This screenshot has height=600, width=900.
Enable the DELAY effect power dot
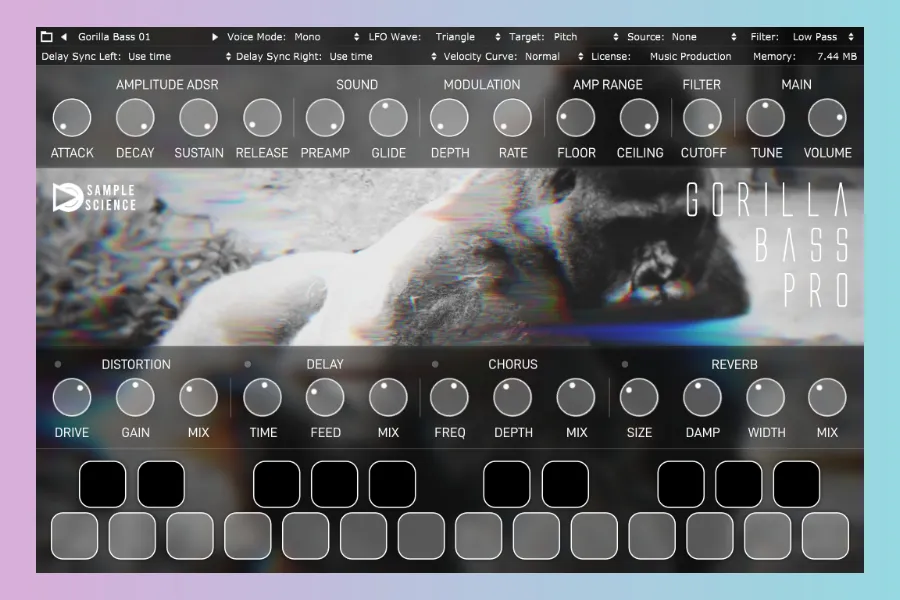(x=248, y=364)
